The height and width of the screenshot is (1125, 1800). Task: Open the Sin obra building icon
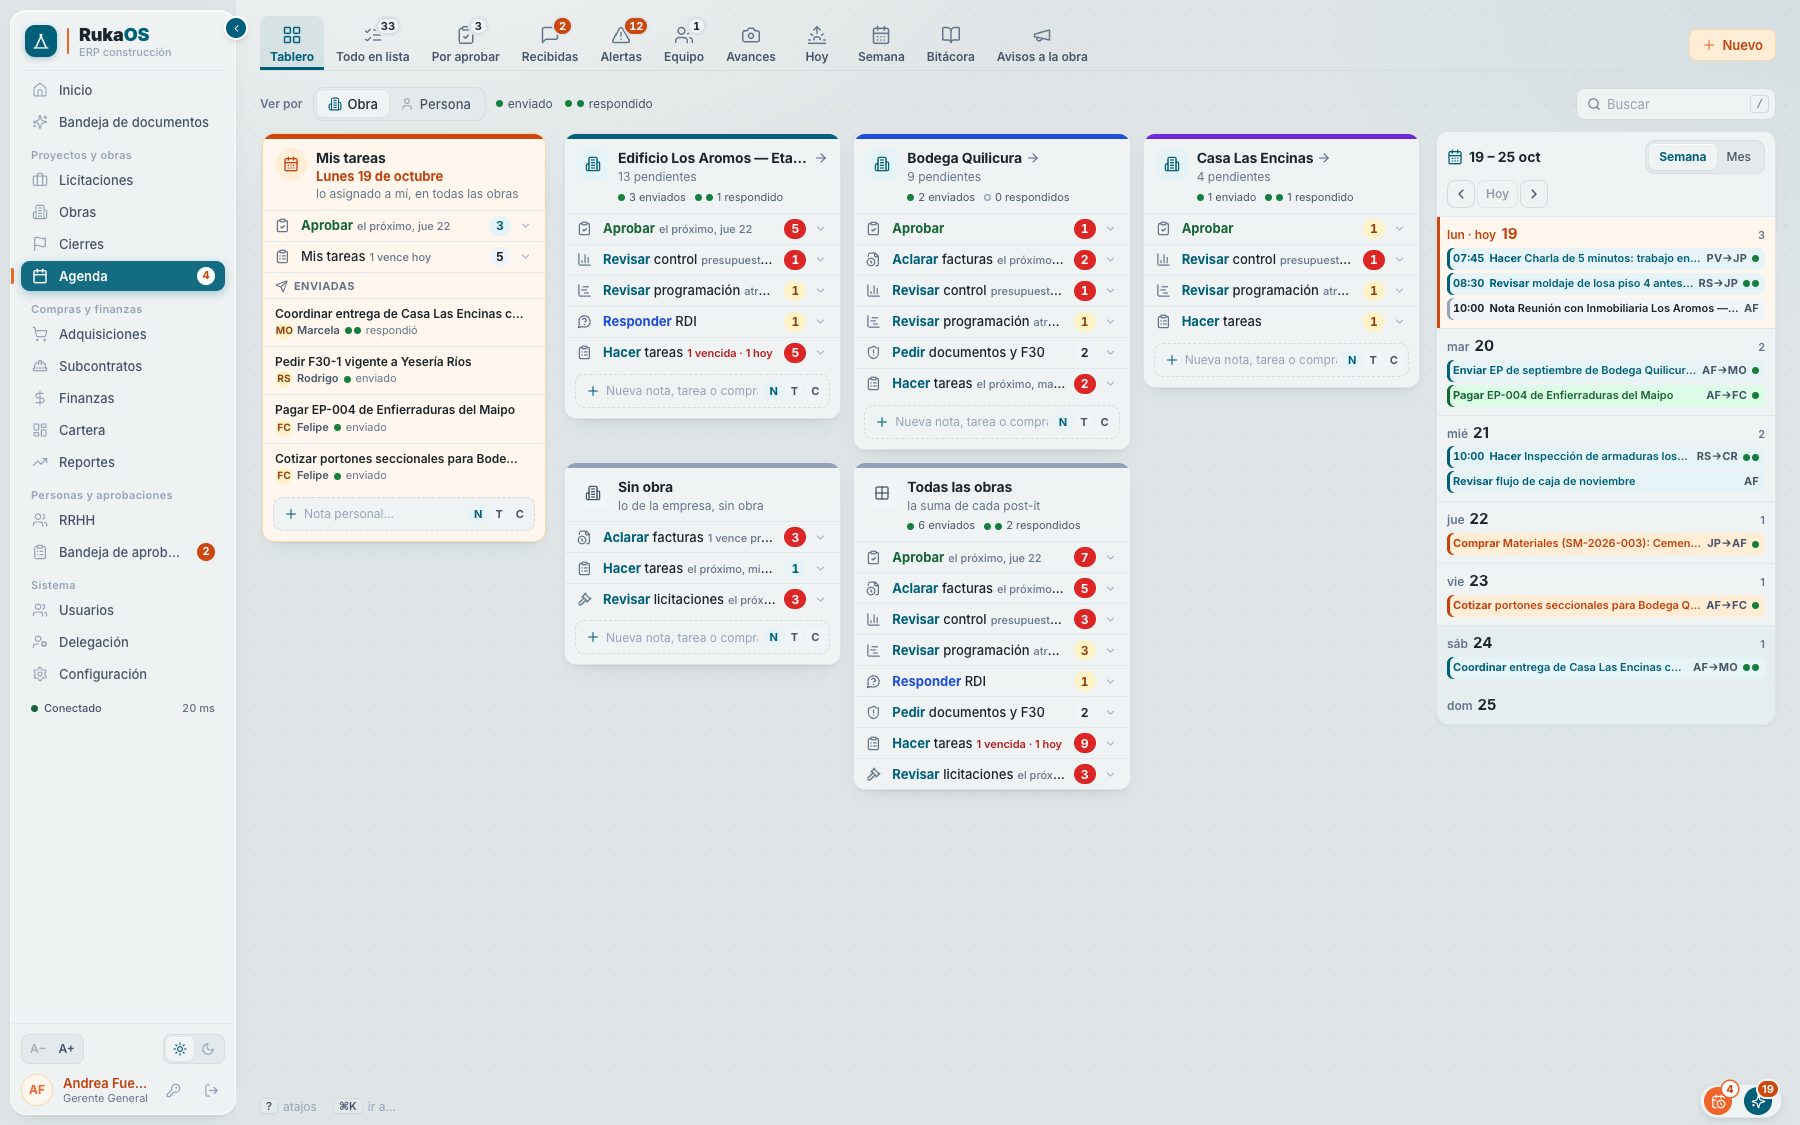593,493
